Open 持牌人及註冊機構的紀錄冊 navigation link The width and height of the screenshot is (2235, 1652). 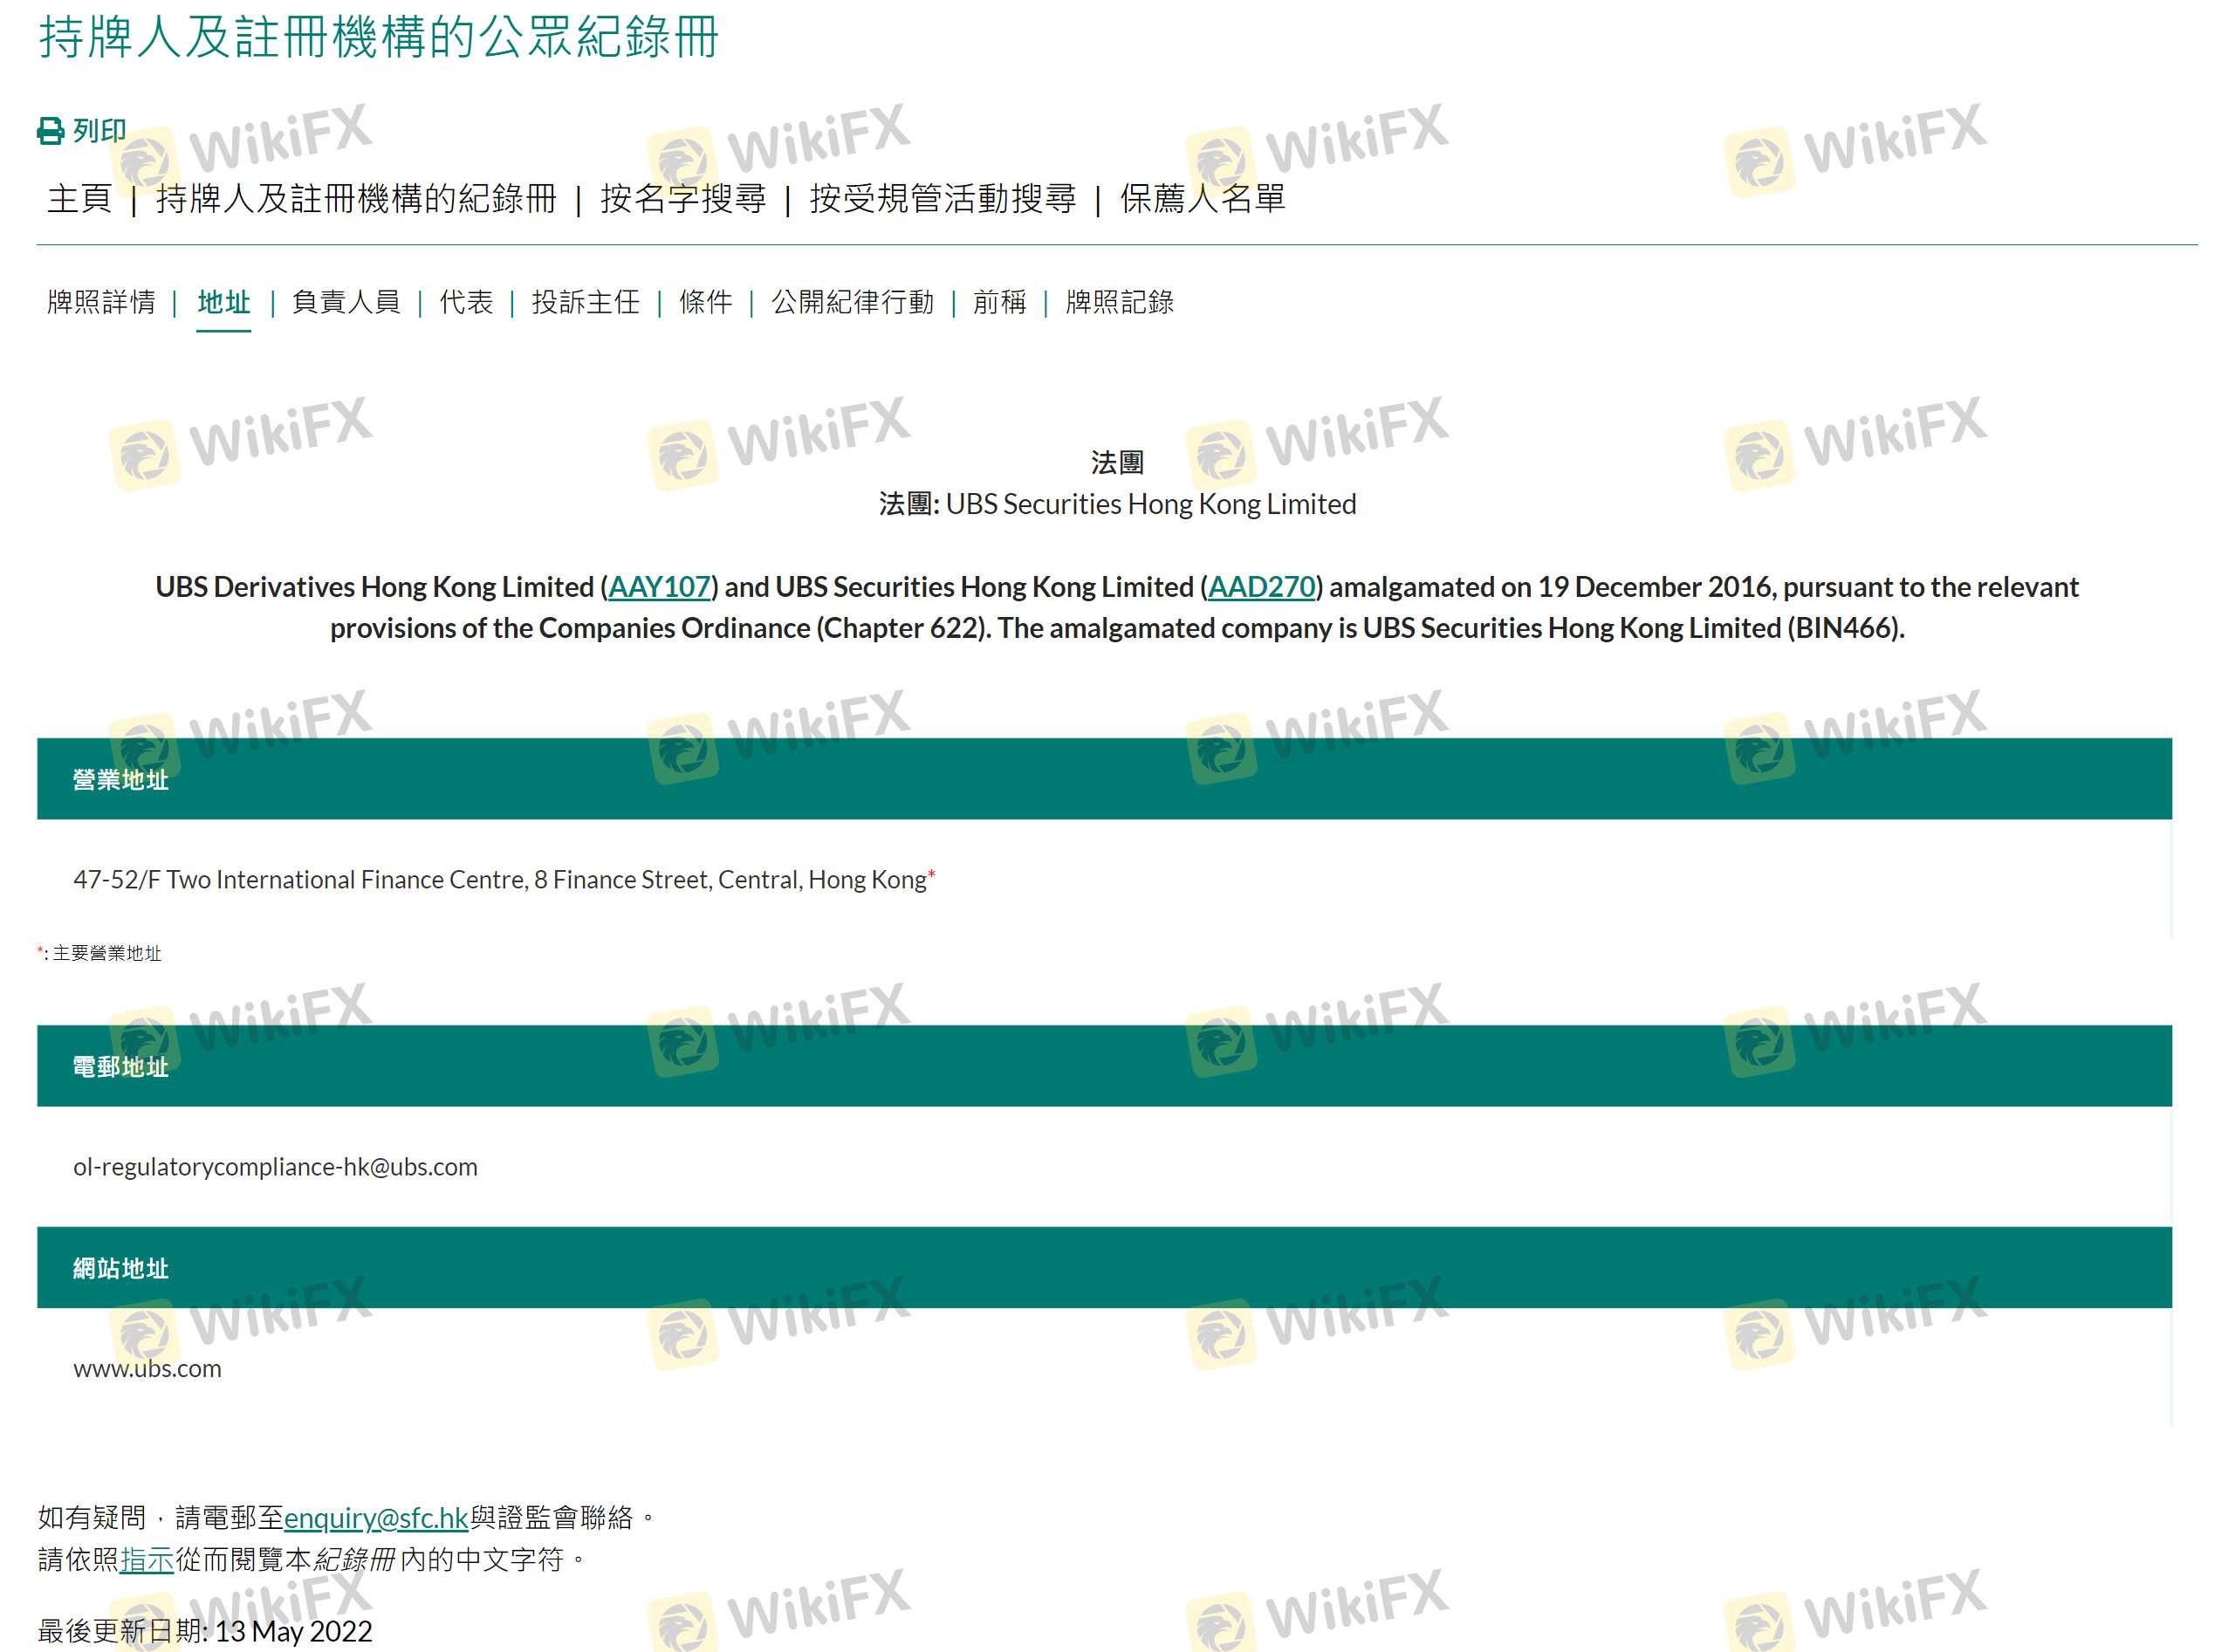point(356,198)
